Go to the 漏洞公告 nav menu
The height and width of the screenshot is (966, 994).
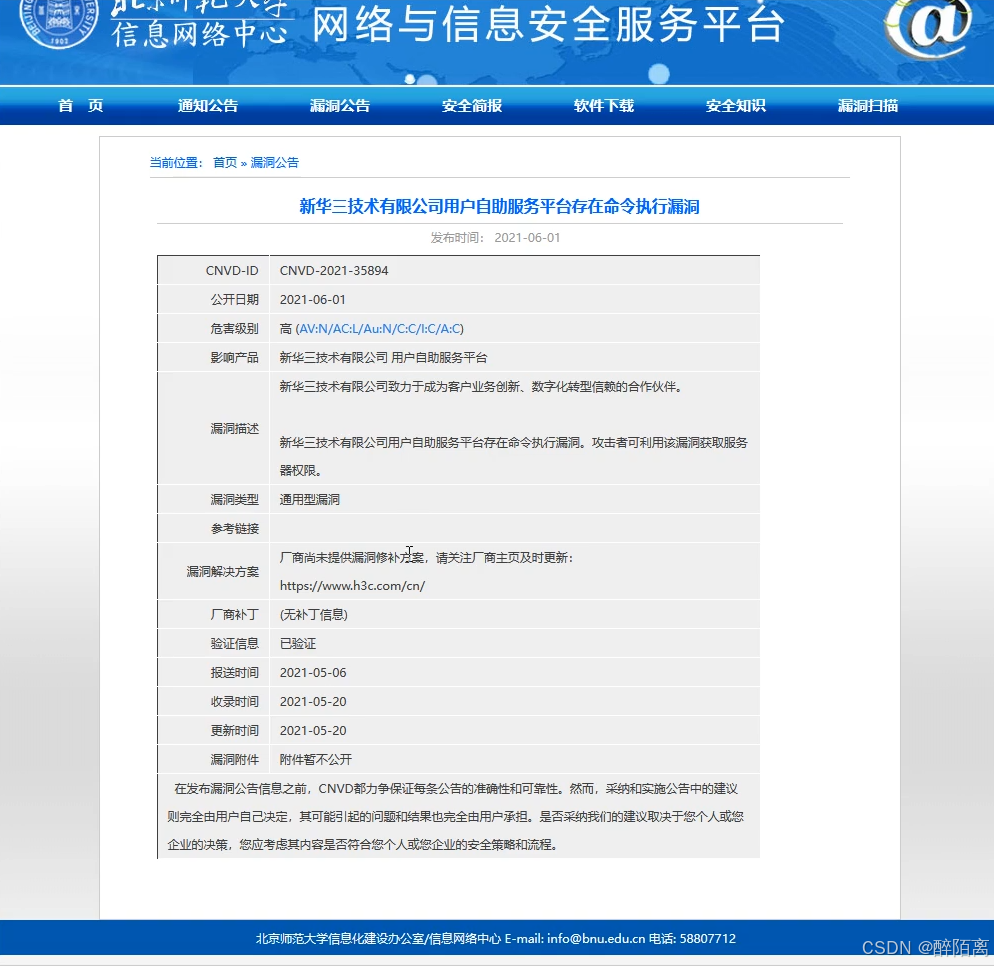pos(340,106)
